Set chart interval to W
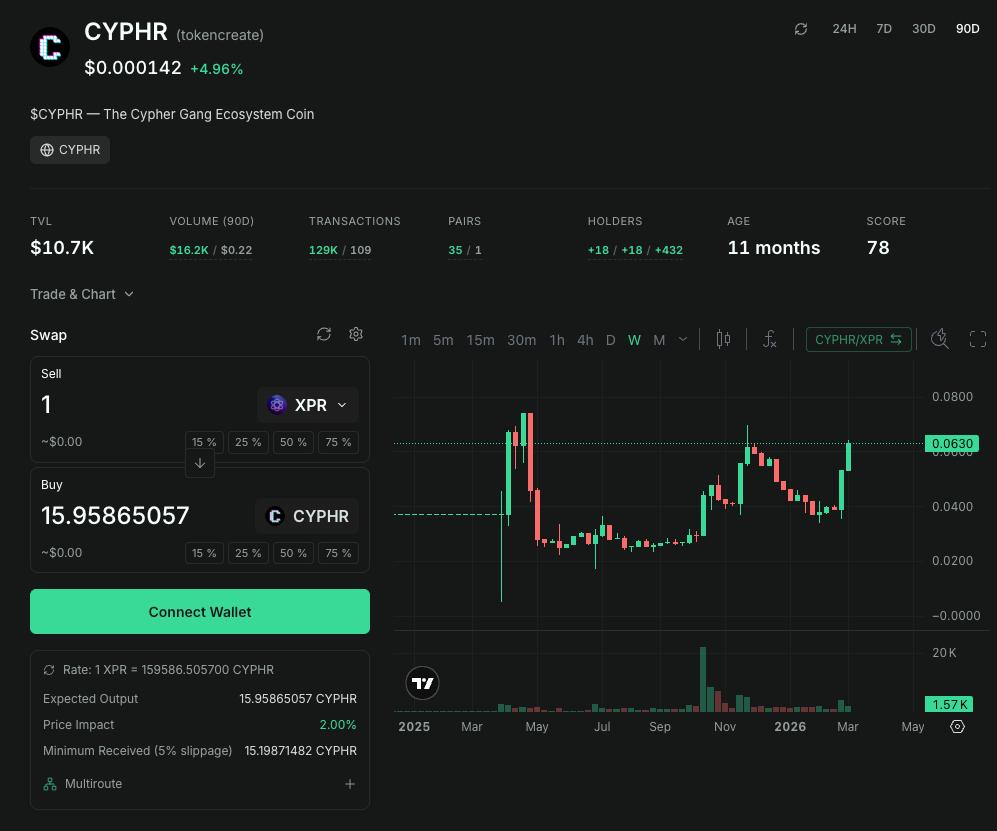The height and width of the screenshot is (831, 997). (x=635, y=340)
